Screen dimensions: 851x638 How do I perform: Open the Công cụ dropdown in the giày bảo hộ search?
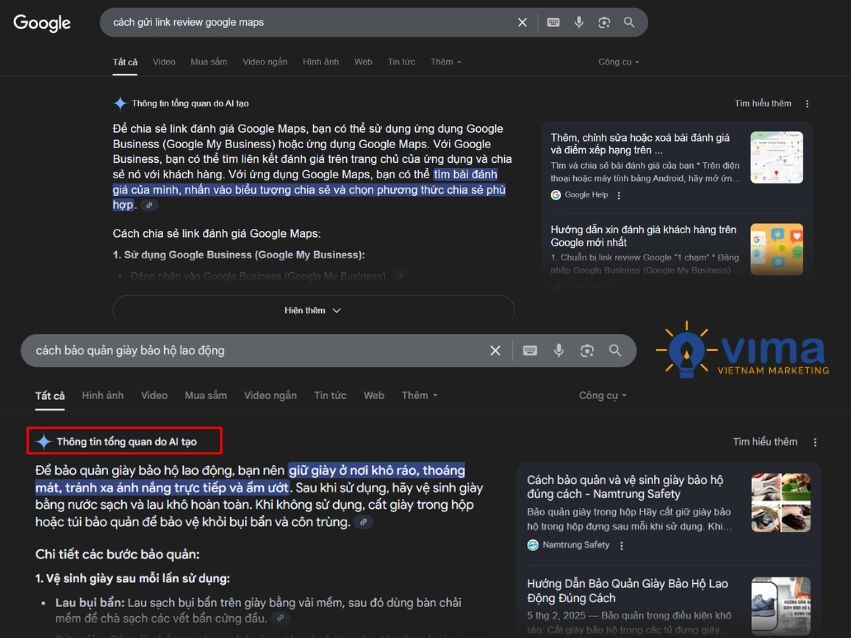click(602, 395)
